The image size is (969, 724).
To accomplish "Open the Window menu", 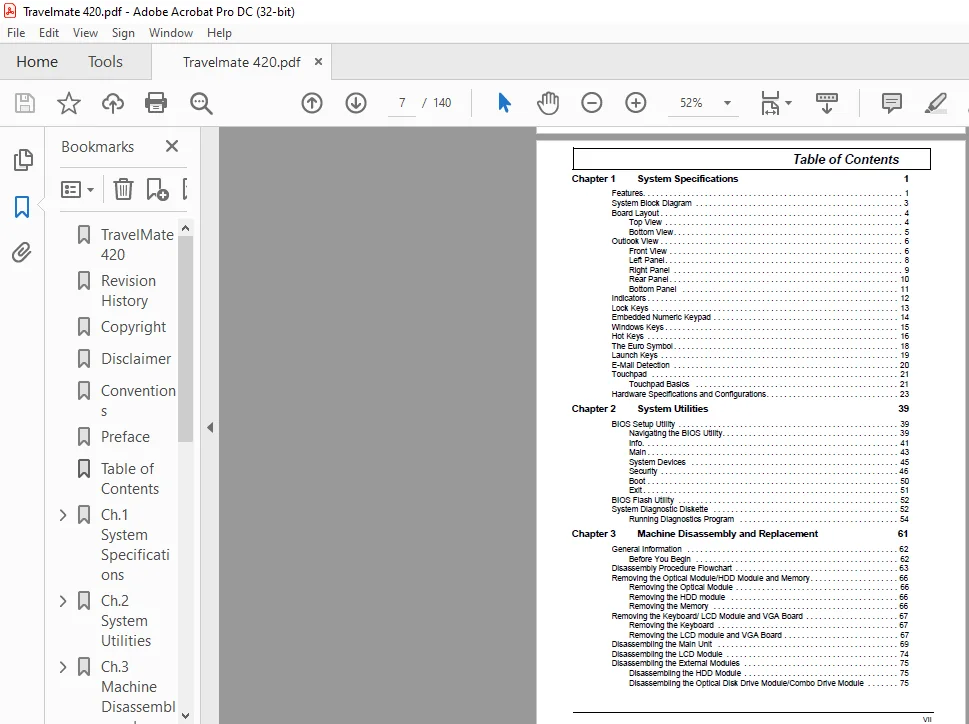I will click(171, 33).
